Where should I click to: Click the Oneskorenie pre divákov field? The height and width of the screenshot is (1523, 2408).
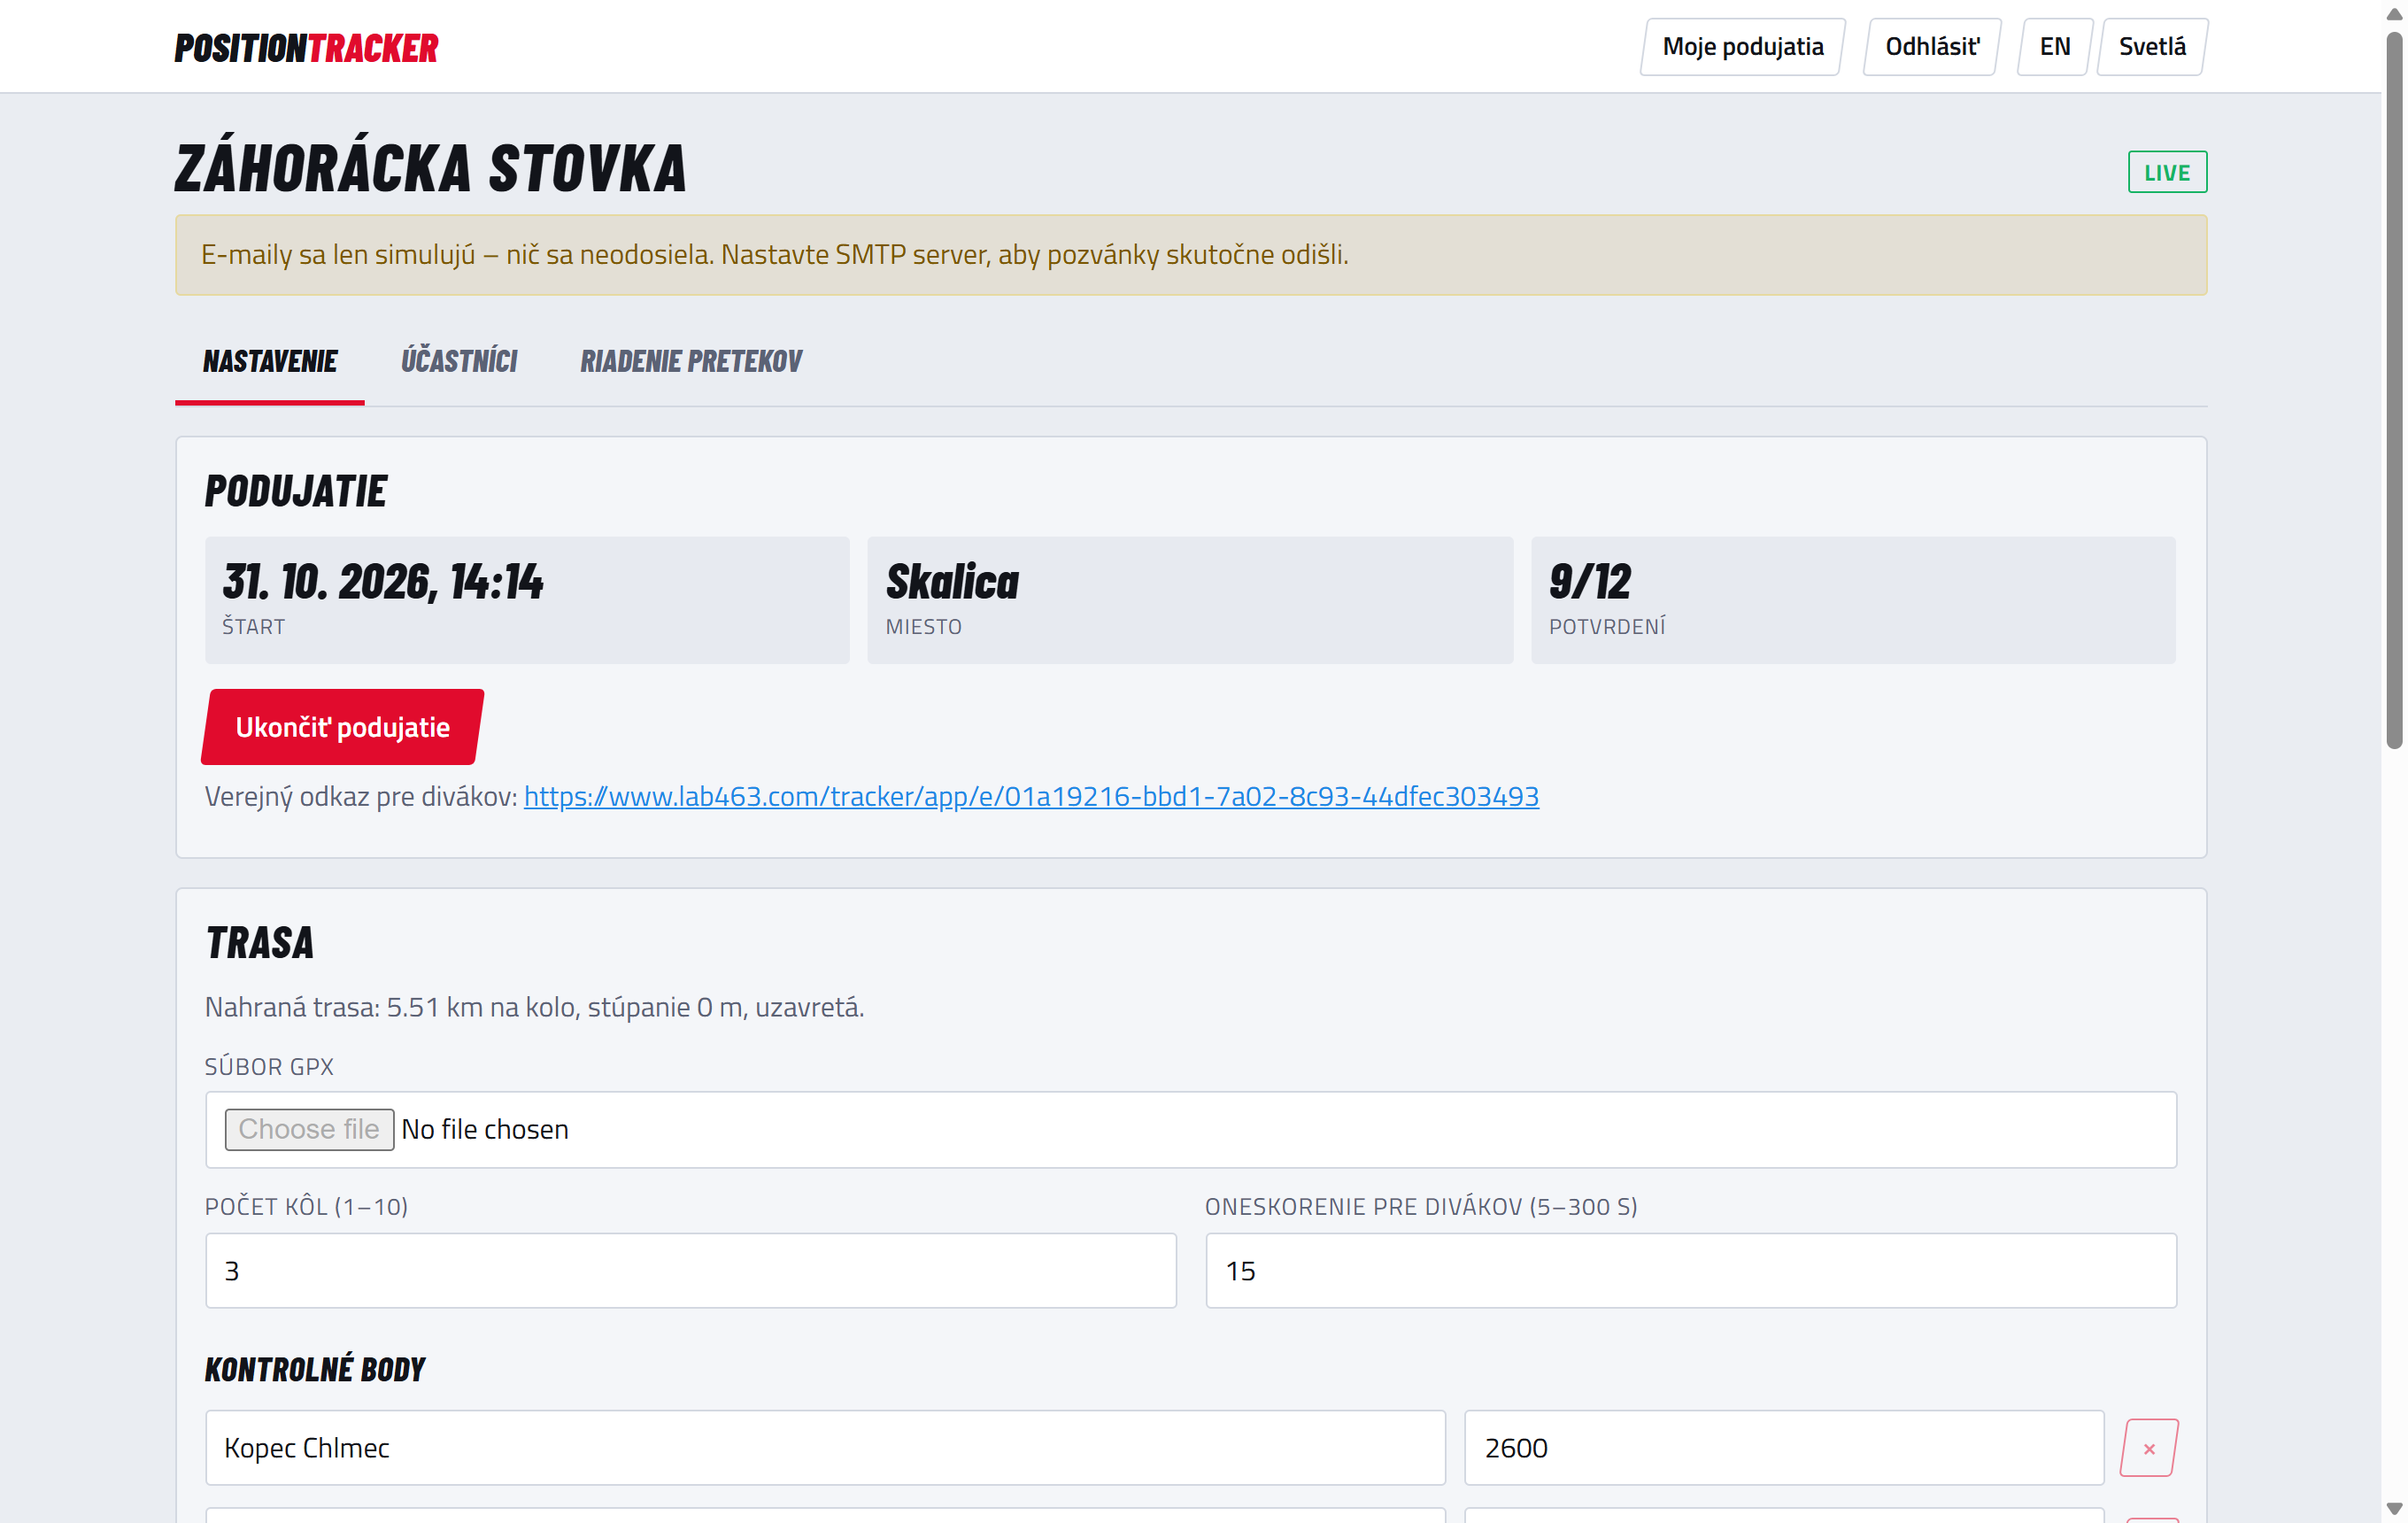[x=1691, y=1270]
